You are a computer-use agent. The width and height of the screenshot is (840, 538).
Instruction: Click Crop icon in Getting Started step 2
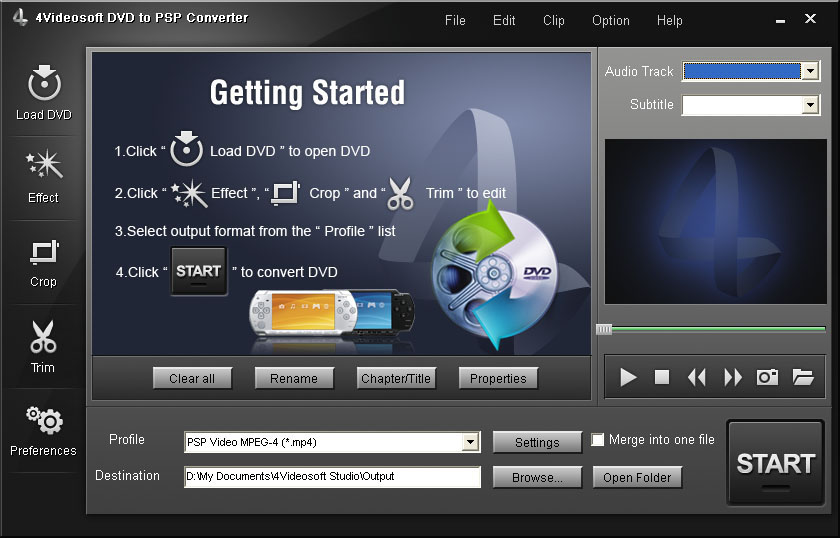(286, 193)
